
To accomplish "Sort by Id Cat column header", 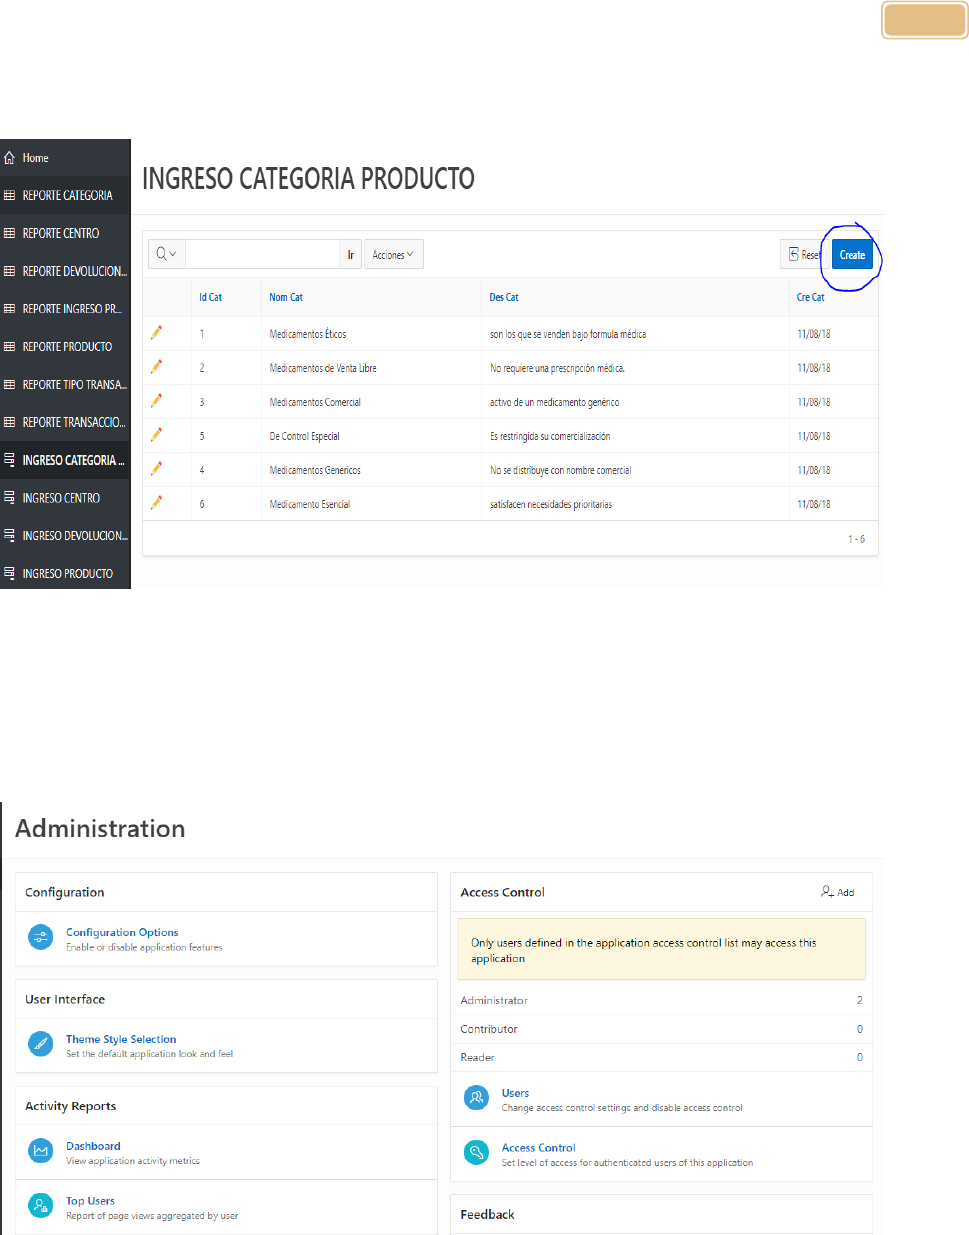I will pos(210,297).
